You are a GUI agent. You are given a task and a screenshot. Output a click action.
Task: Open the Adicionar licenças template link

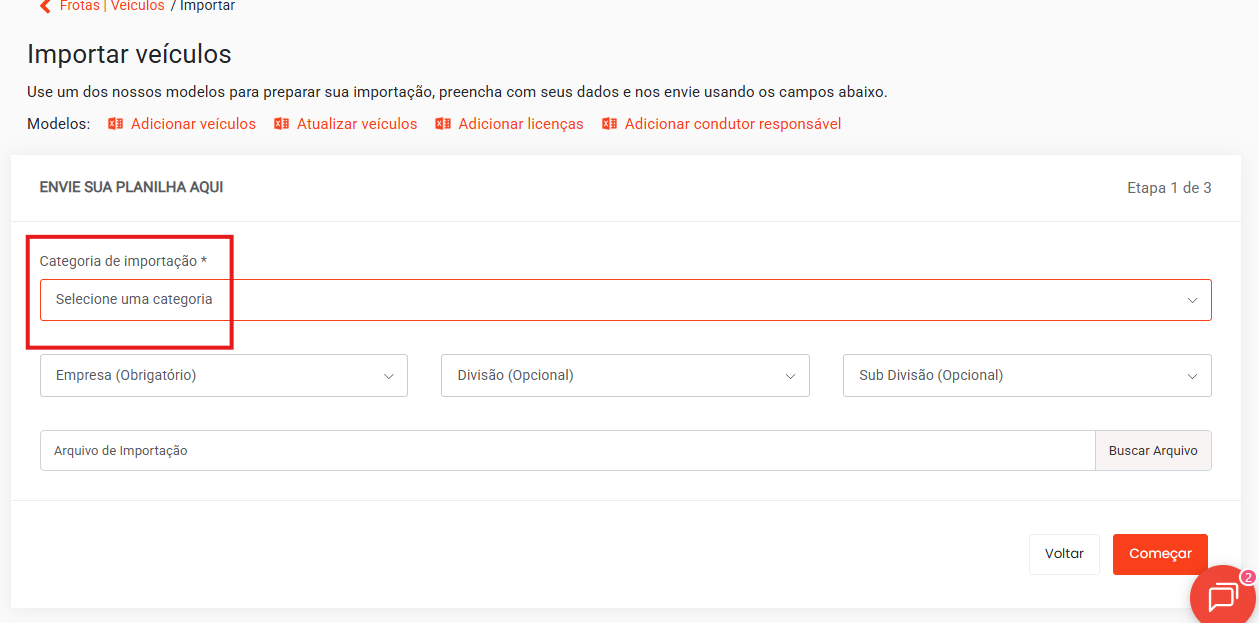click(x=521, y=124)
